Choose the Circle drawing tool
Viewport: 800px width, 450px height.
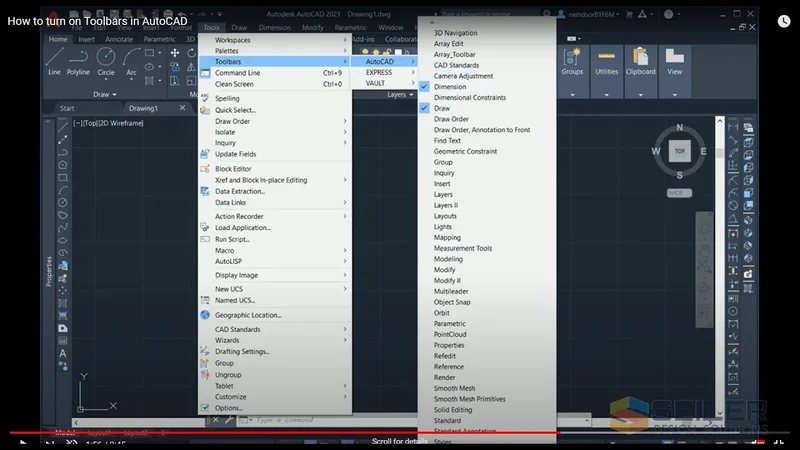tap(105, 60)
